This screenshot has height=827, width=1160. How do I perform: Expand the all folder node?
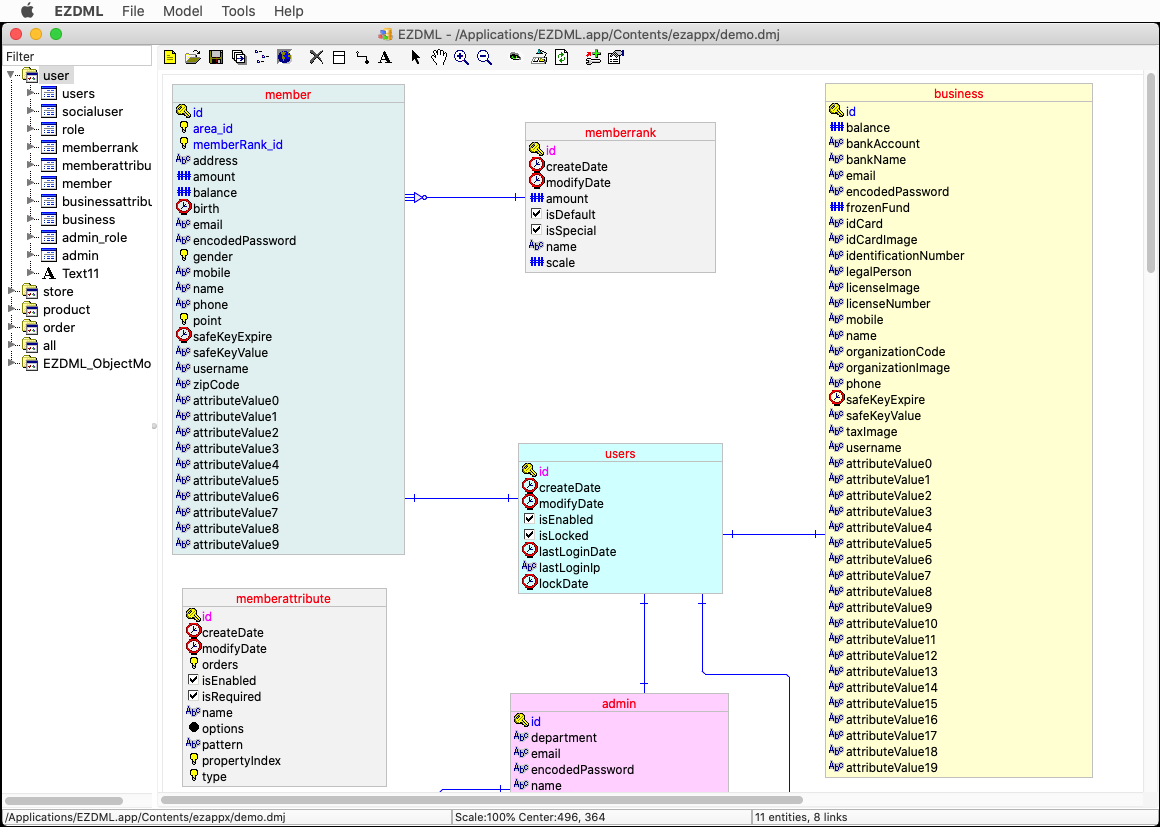(x=12, y=345)
